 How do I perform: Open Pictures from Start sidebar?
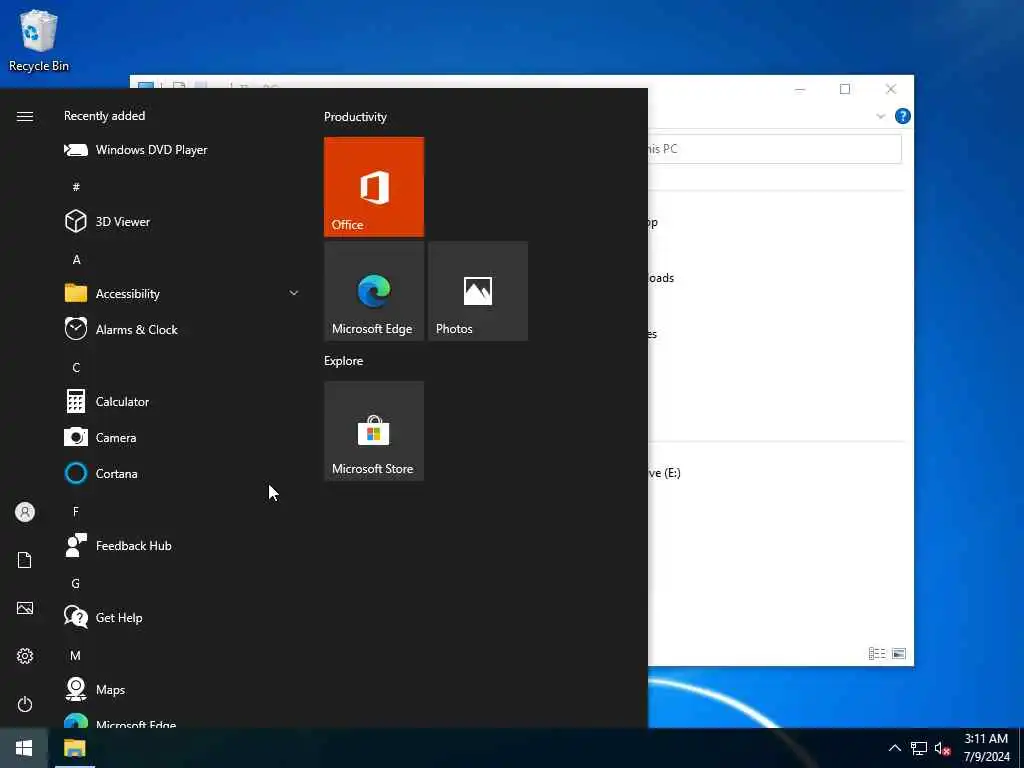(25, 608)
